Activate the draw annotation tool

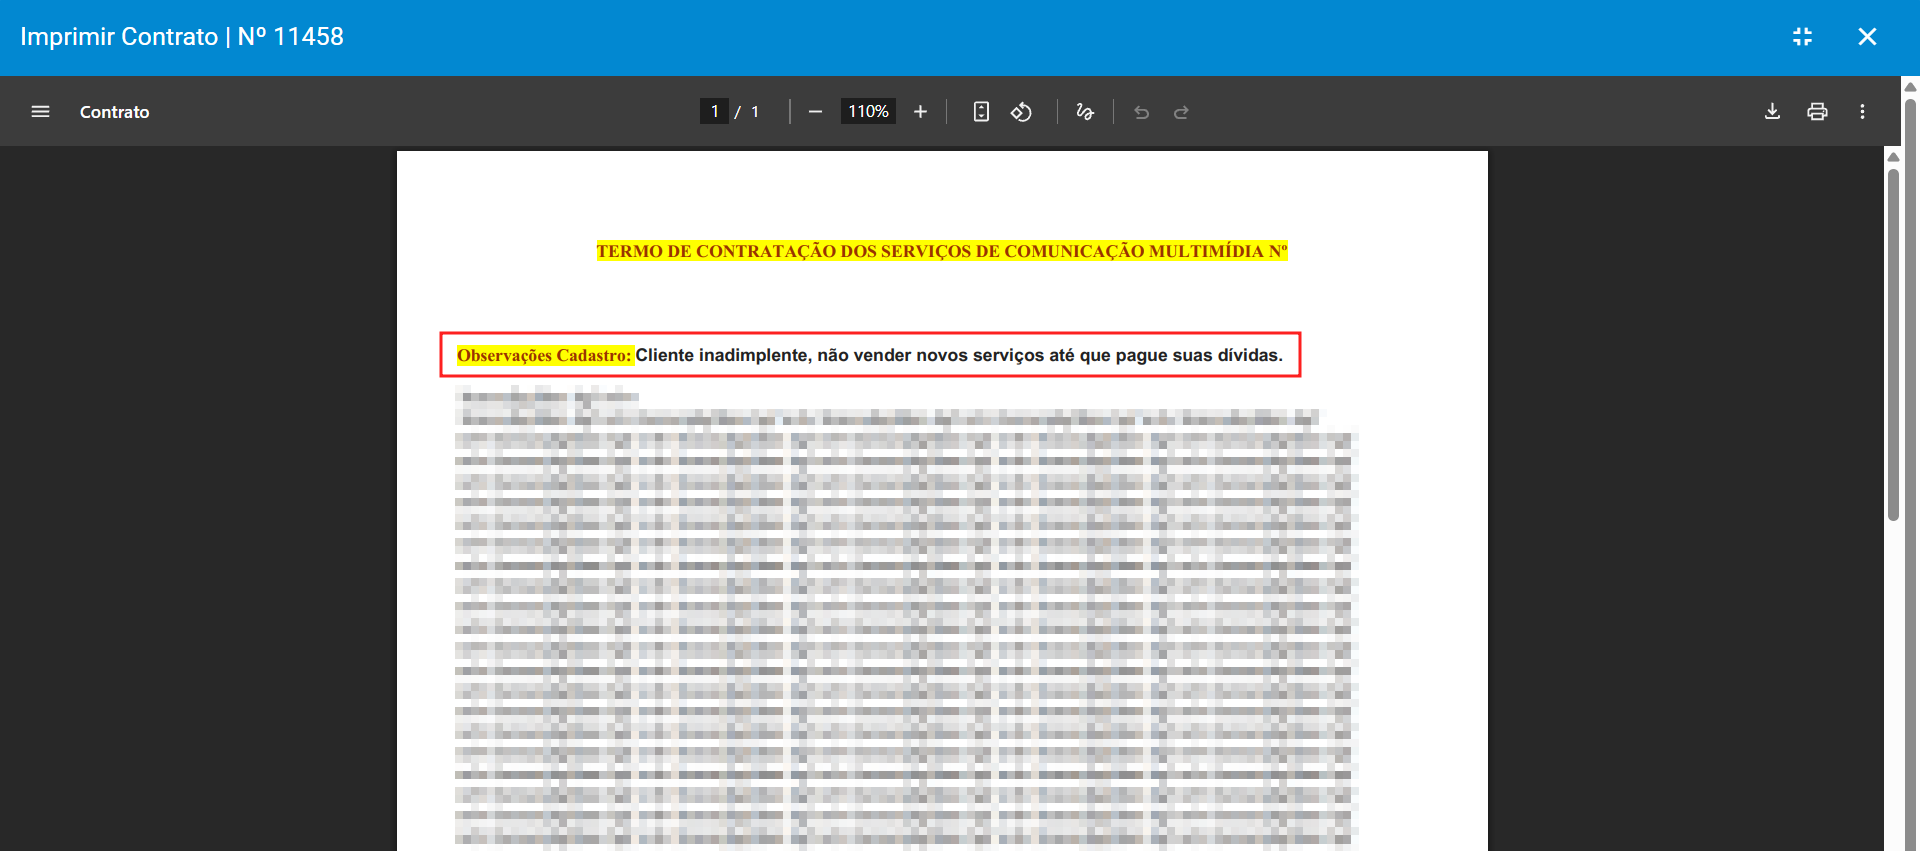[1085, 112]
